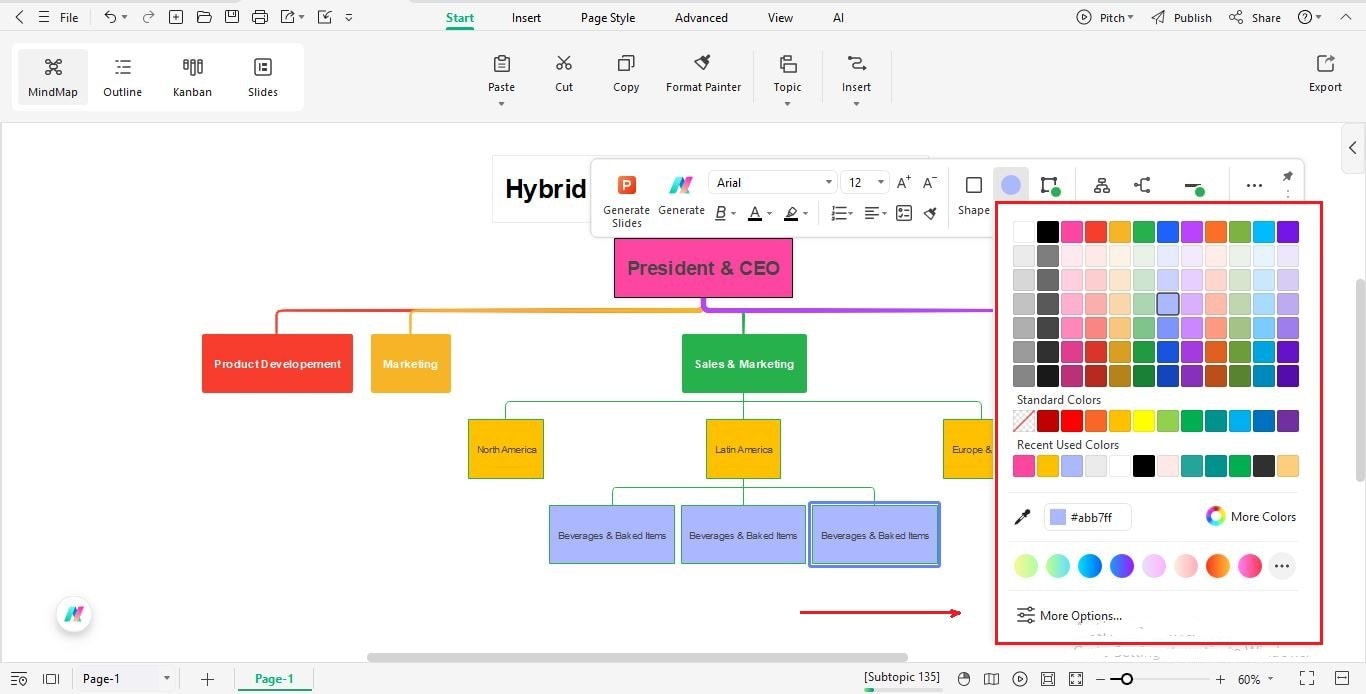Increase font size with A+ icon
1366x694 pixels.
(x=904, y=182)
